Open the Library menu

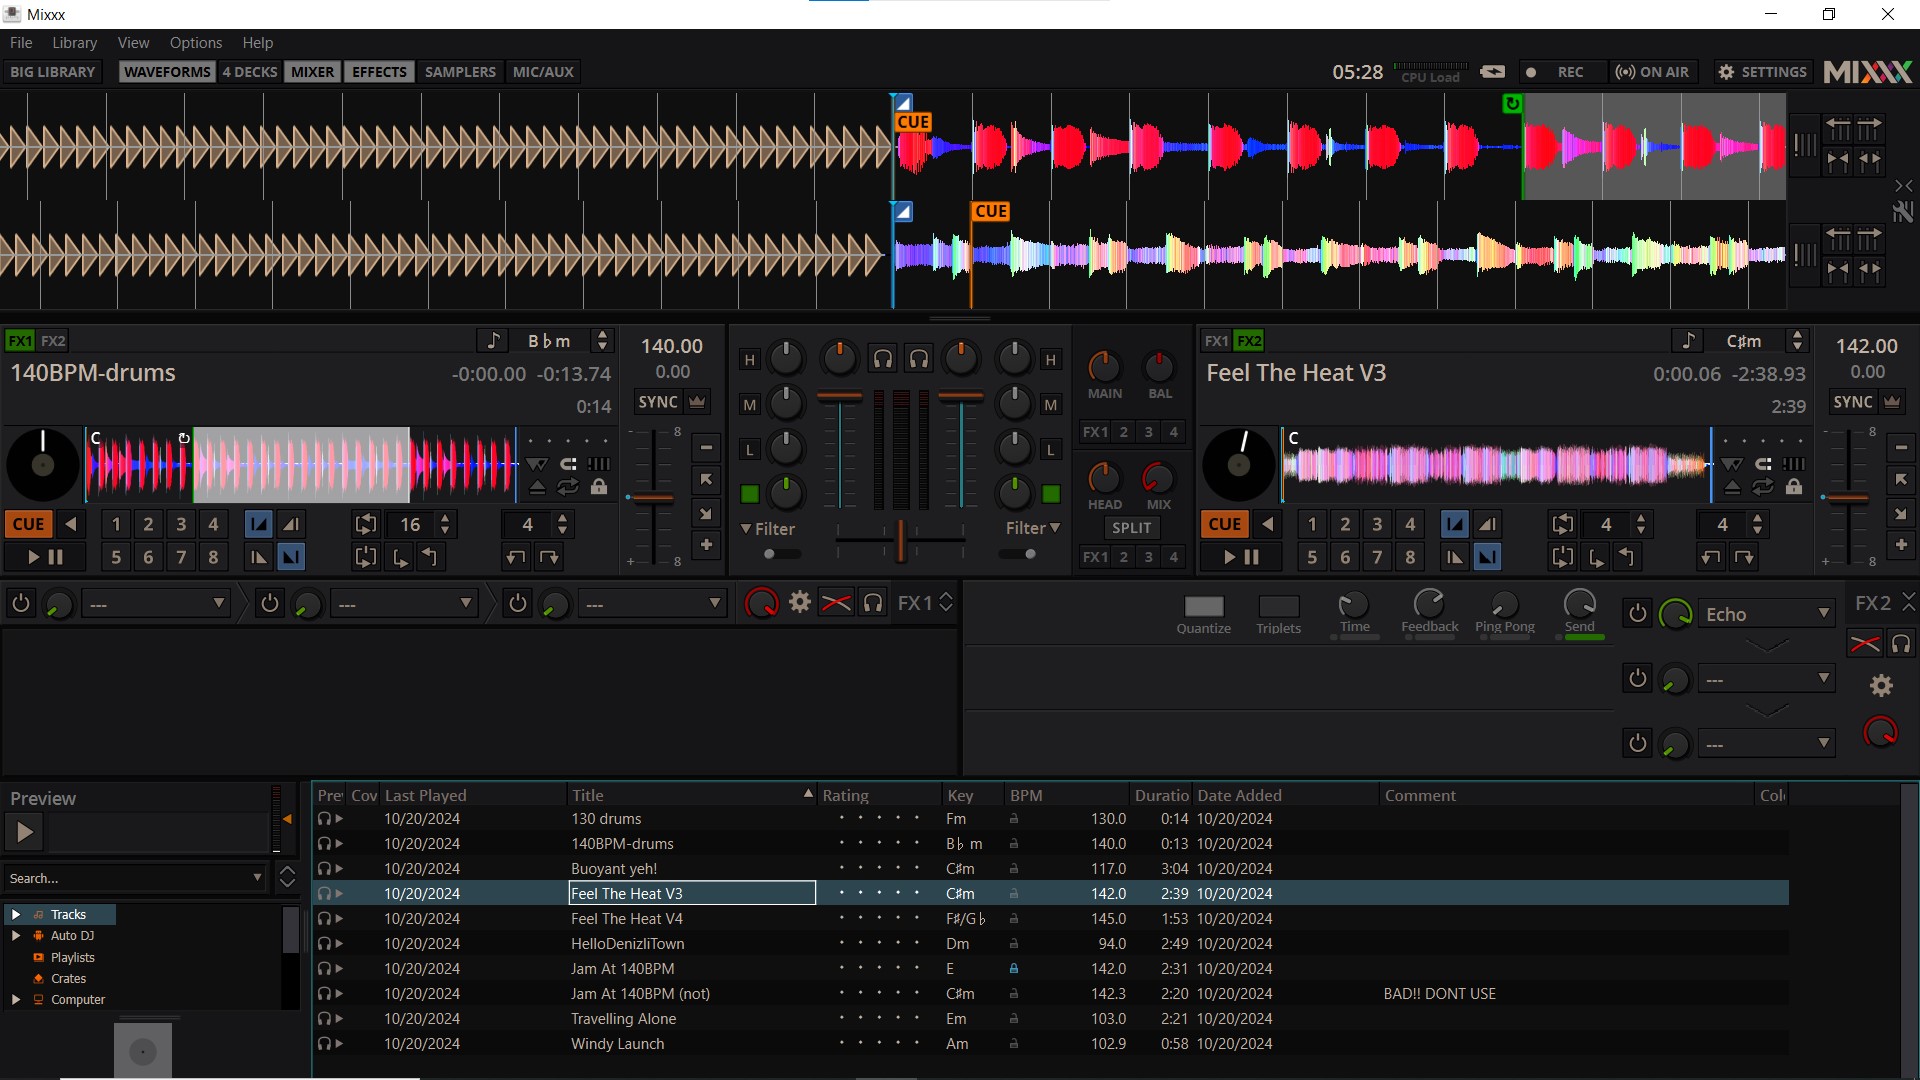coord(75,43)
